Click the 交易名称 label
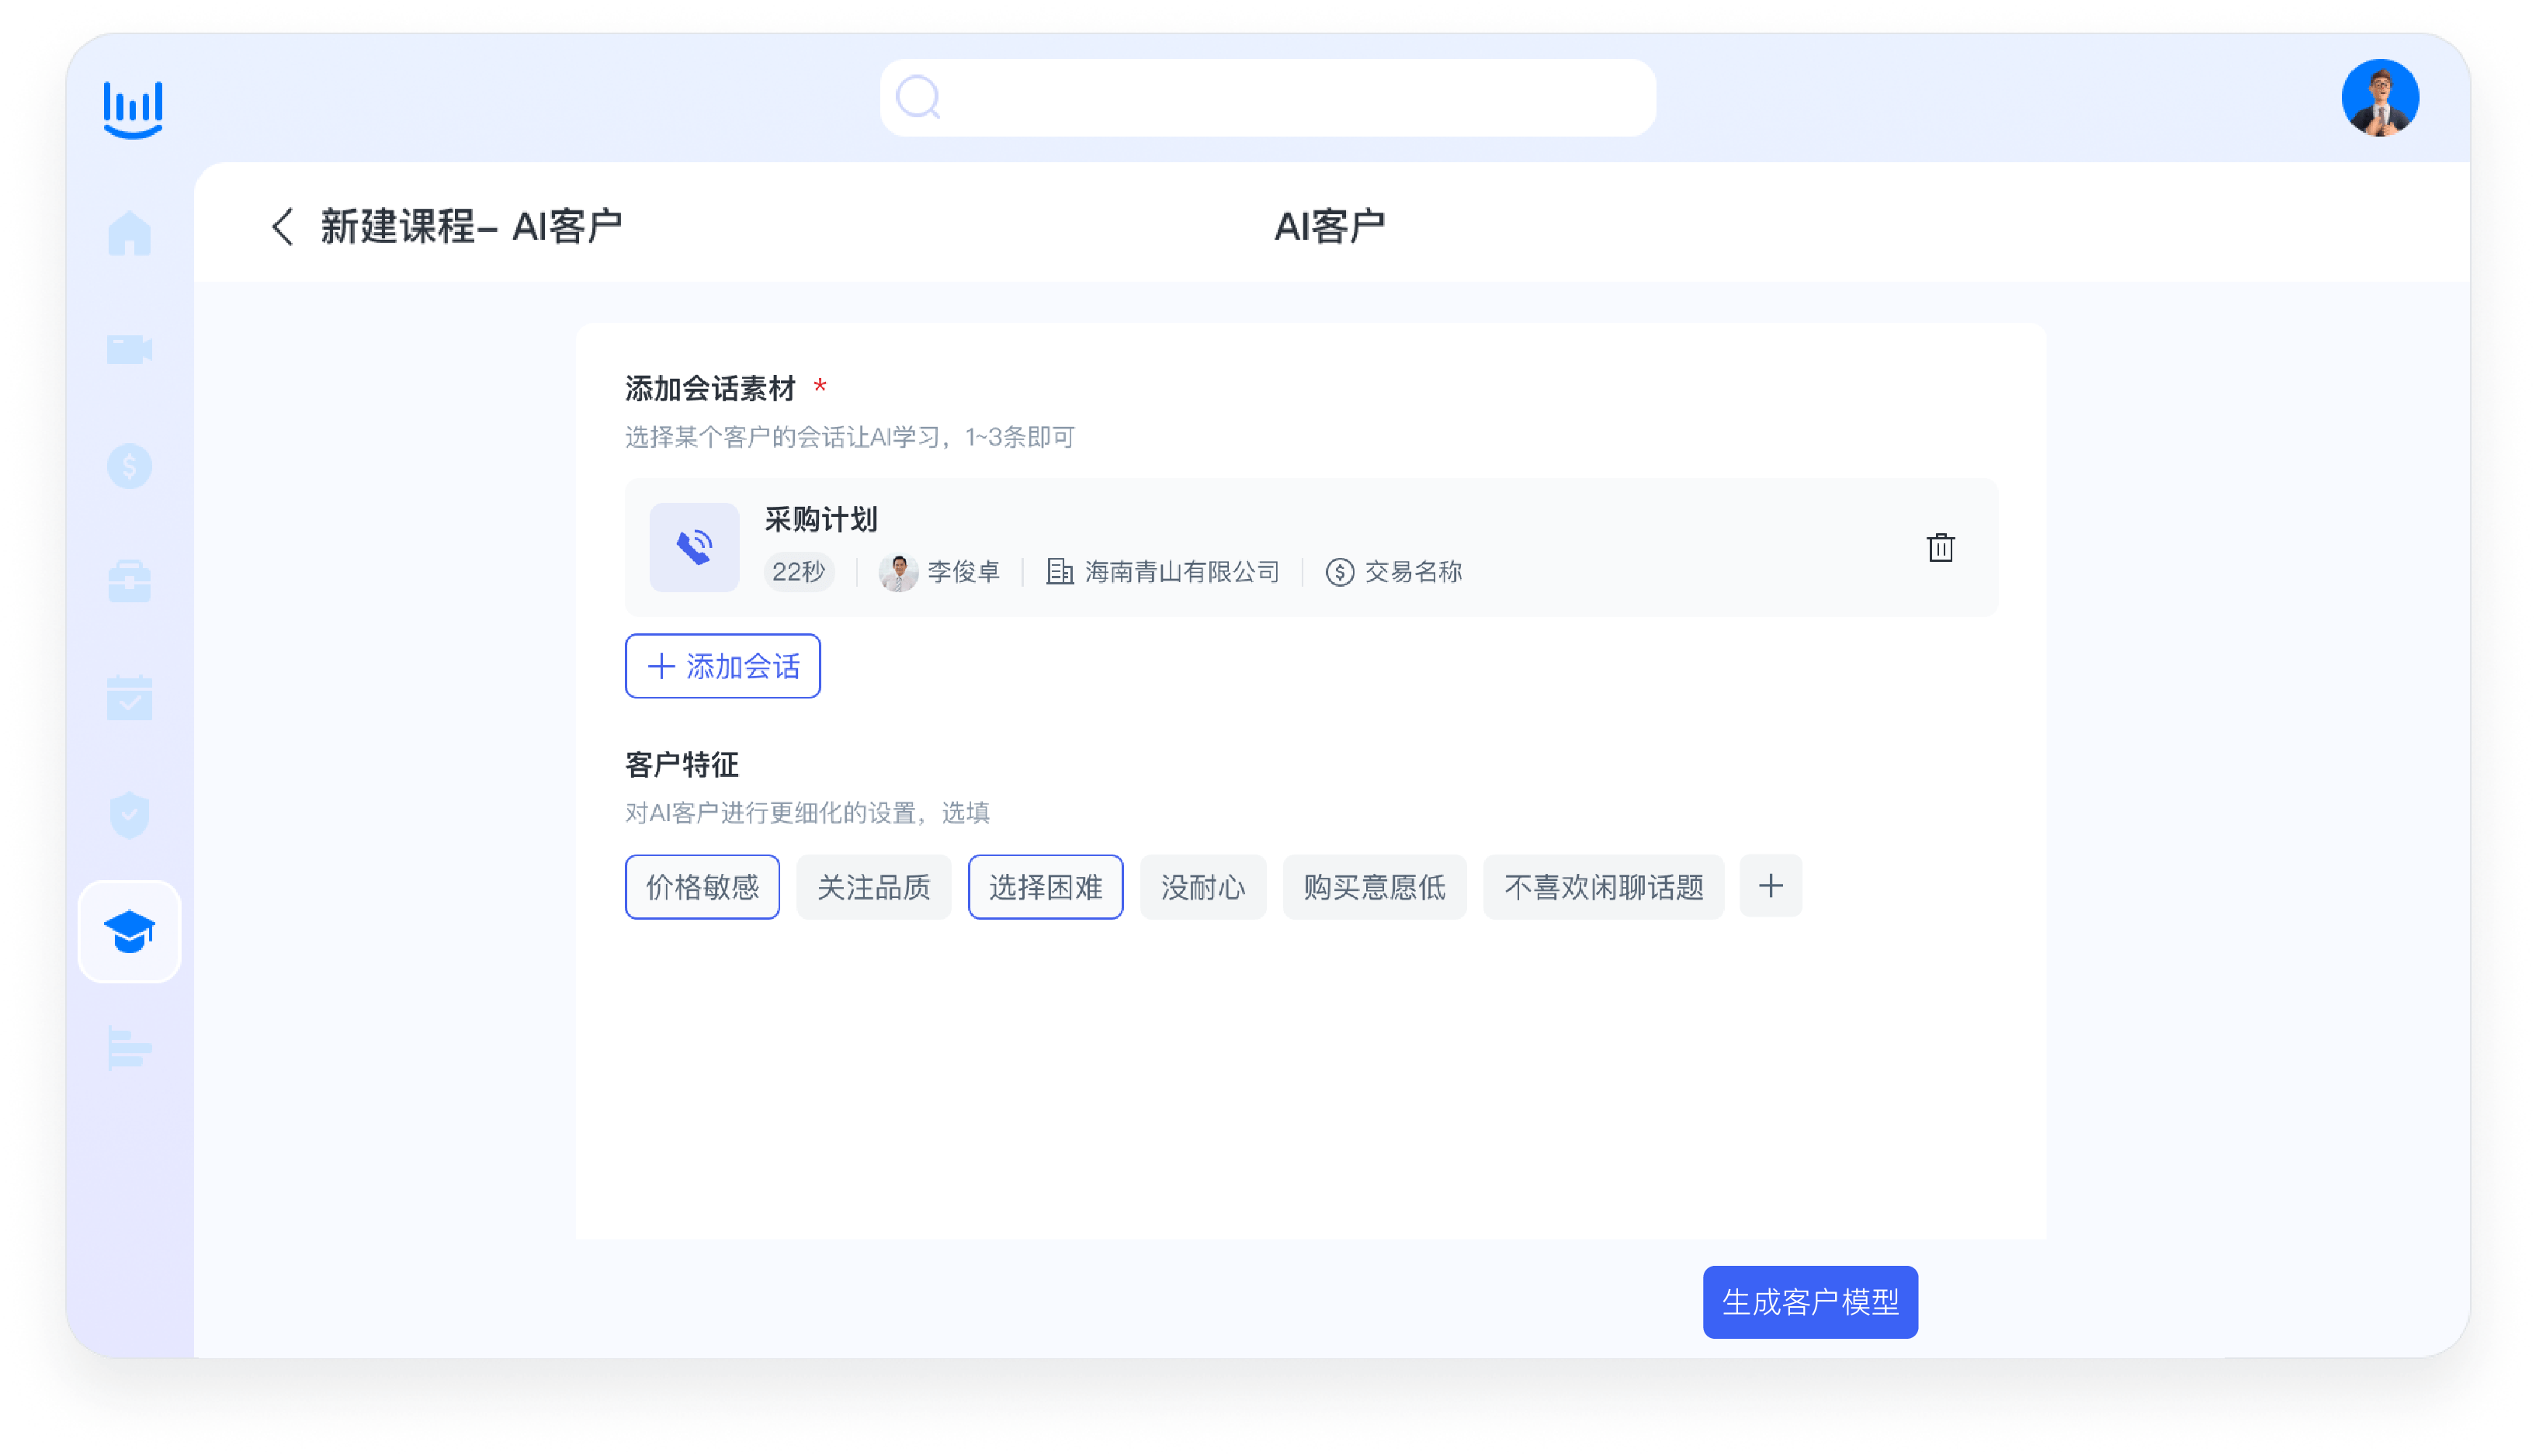 click(x=1413, y=571)
